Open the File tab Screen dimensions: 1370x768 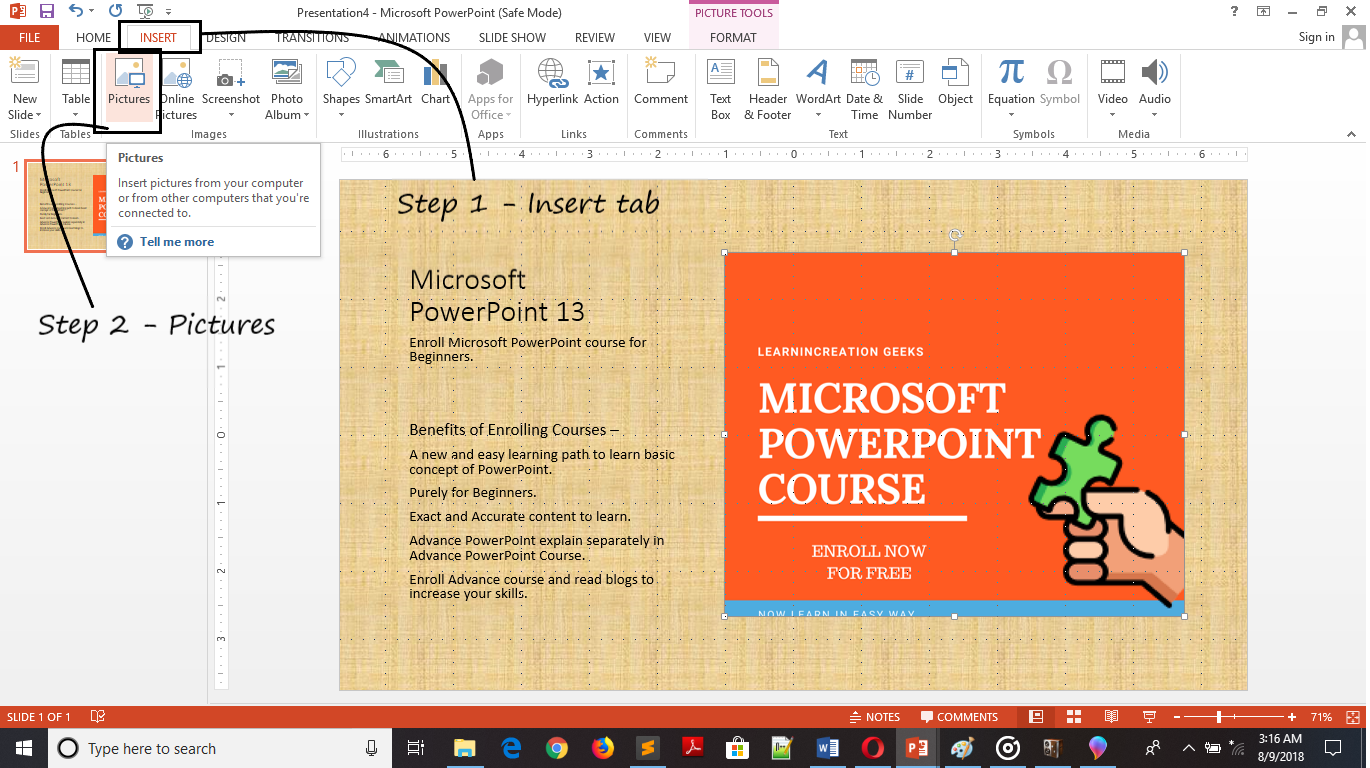coord(29,38)
